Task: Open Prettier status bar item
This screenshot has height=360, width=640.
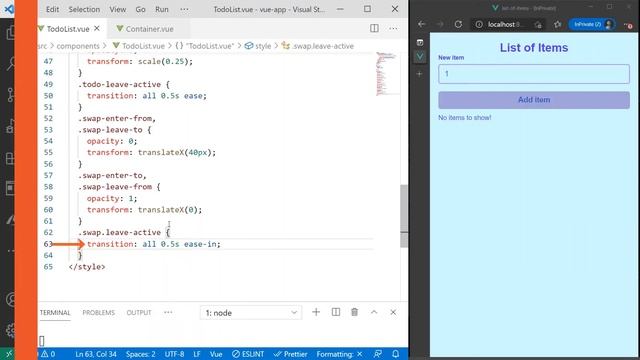Action: click(x=290, y=354)
